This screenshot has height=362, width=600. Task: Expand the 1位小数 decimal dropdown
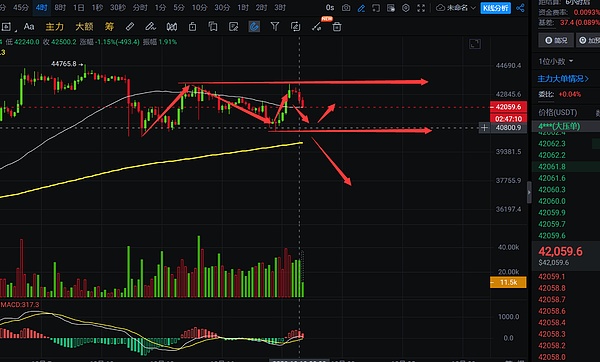pyautogui.click(x=556, y=61)
